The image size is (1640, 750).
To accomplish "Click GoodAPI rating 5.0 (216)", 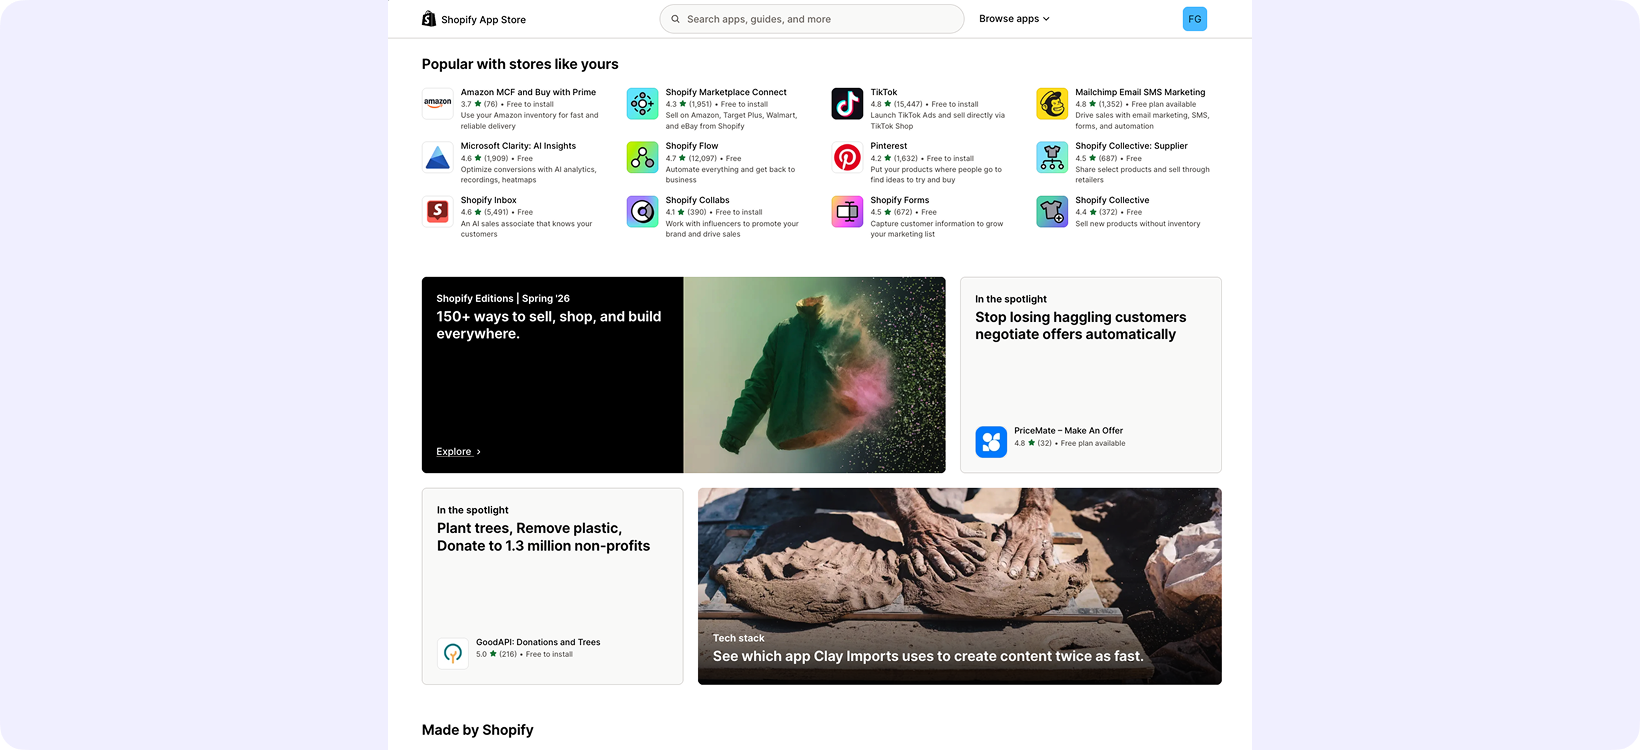I will [x=496, y=654].
